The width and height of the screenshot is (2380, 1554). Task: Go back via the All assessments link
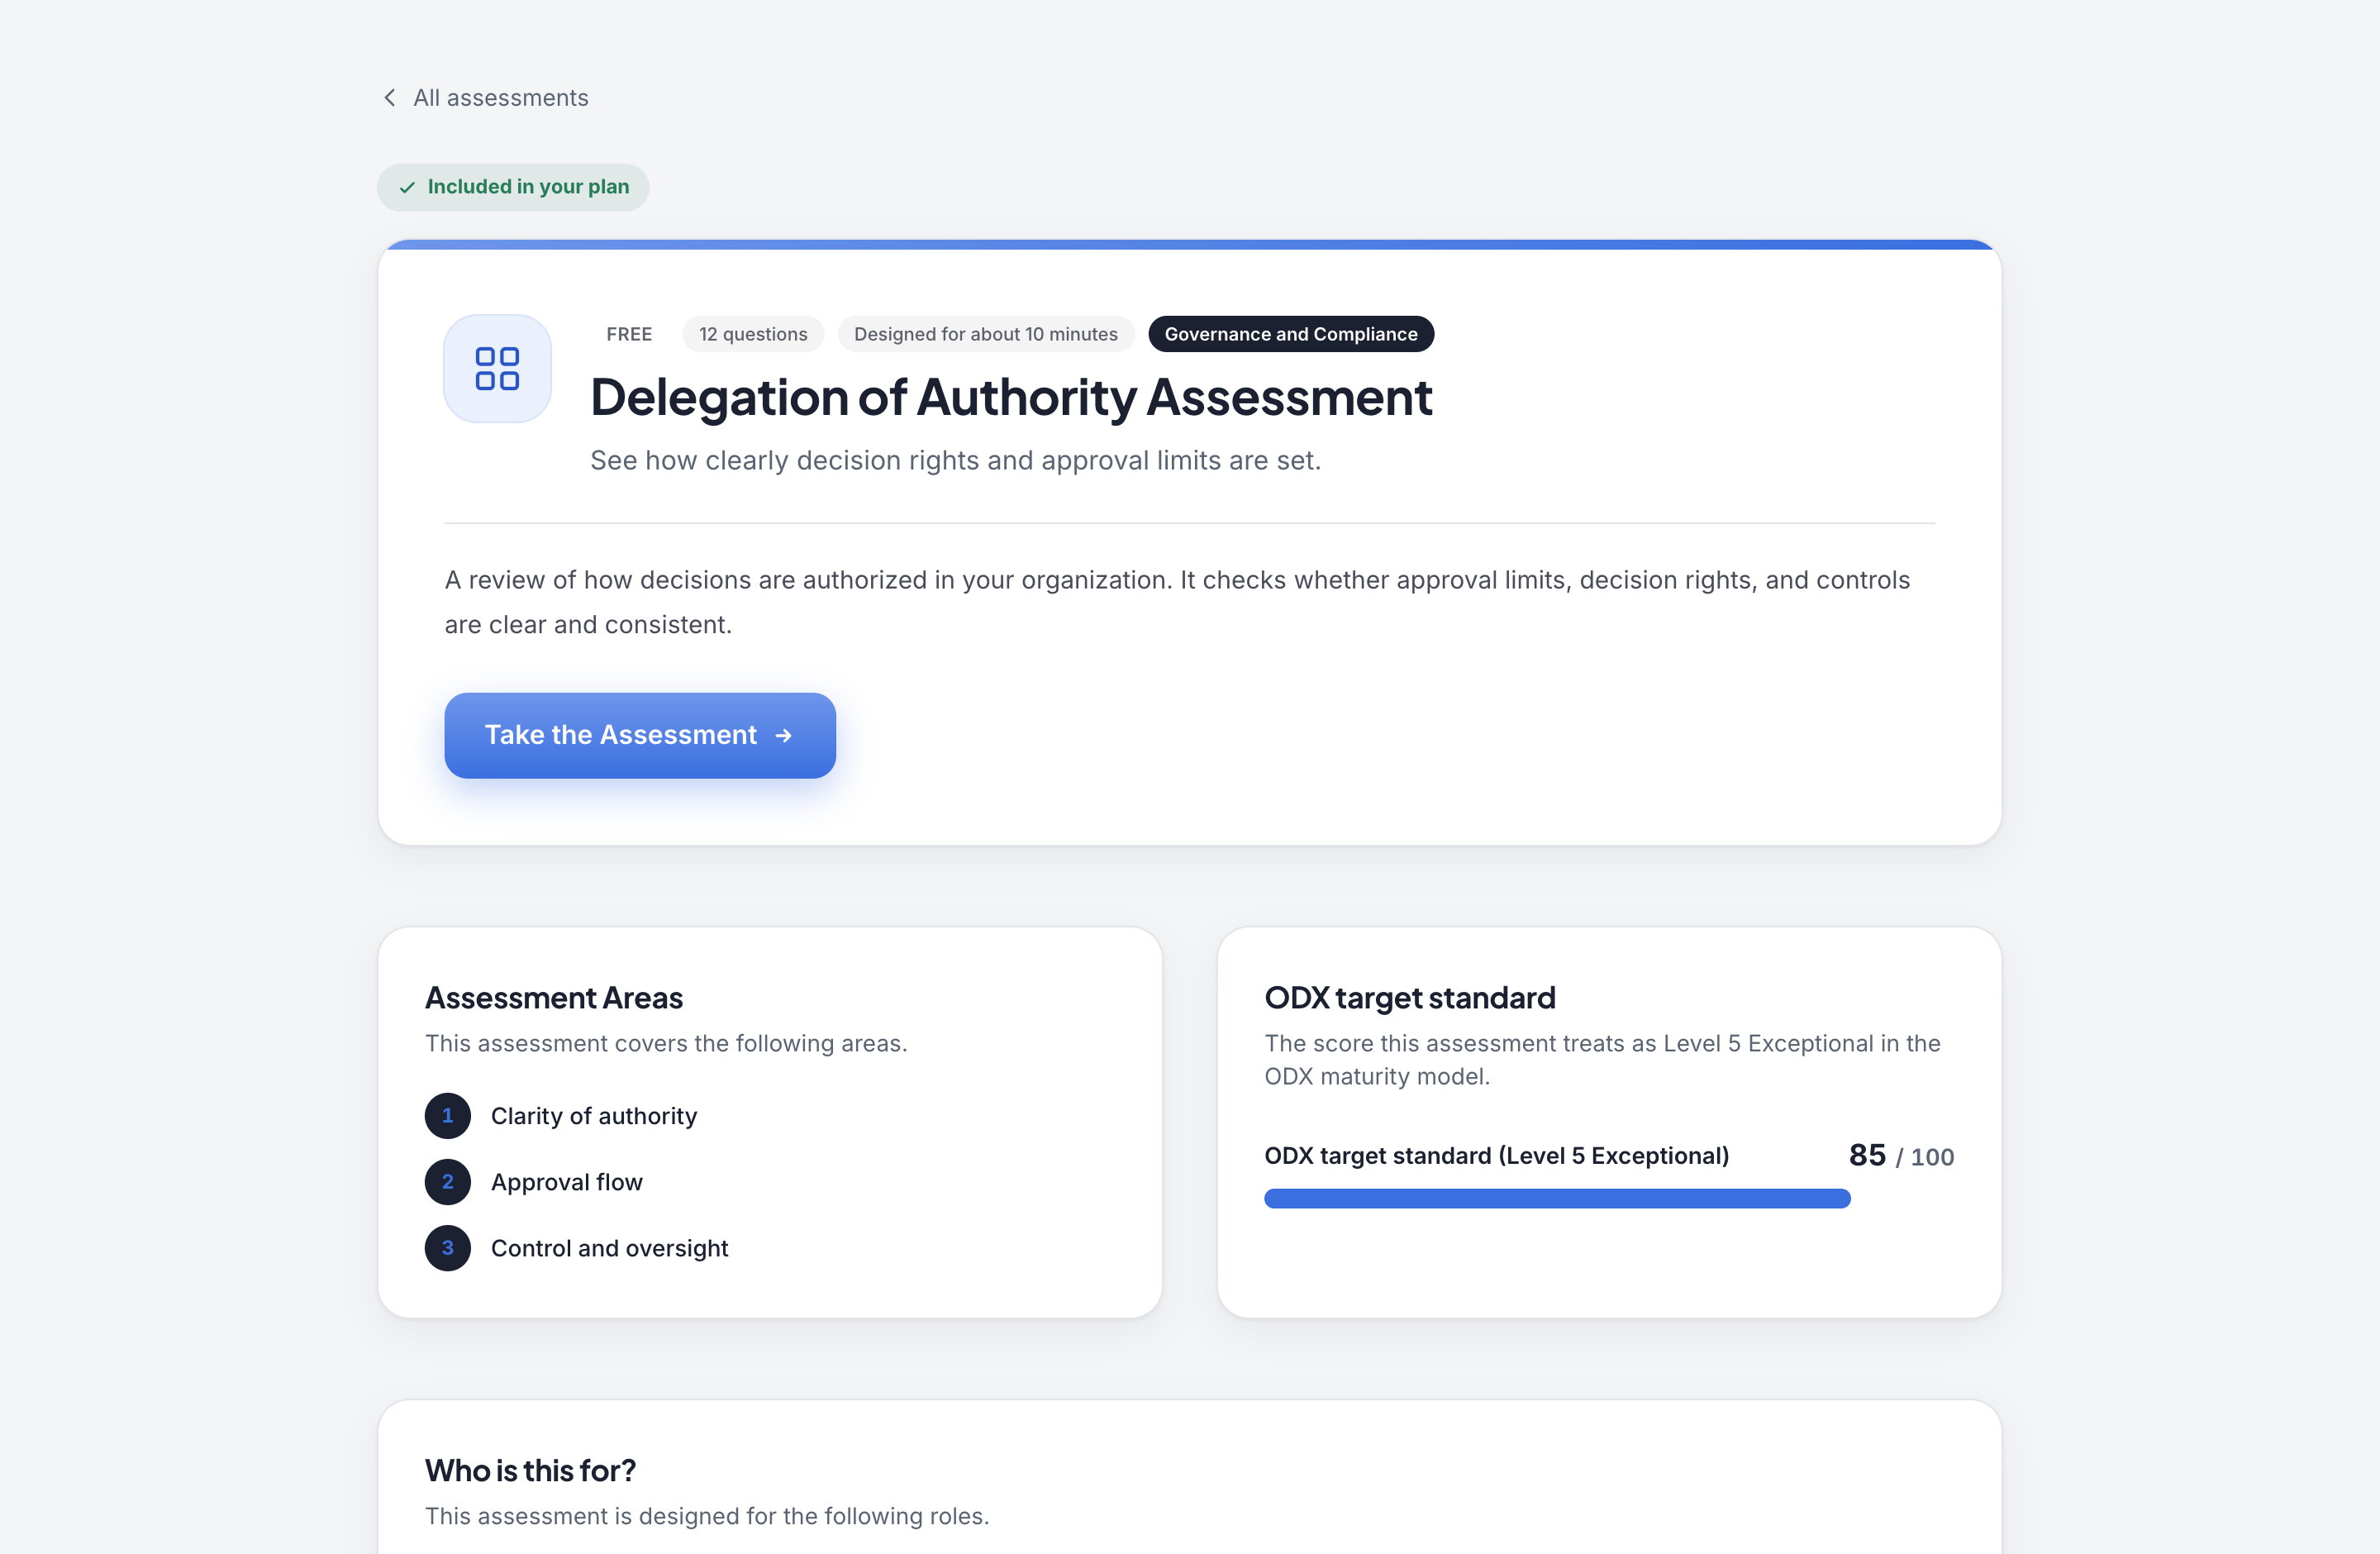[486, 97]
